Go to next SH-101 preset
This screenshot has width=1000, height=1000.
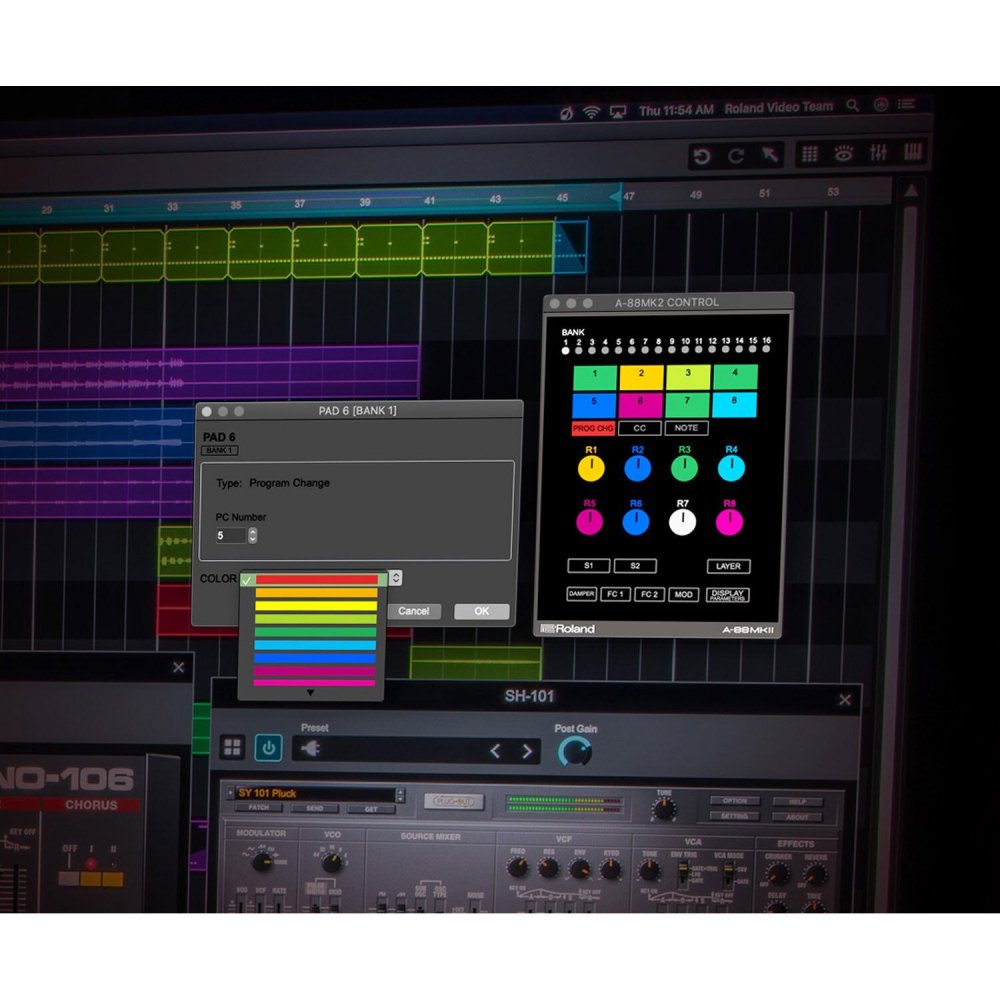click(x=527, y=751)
